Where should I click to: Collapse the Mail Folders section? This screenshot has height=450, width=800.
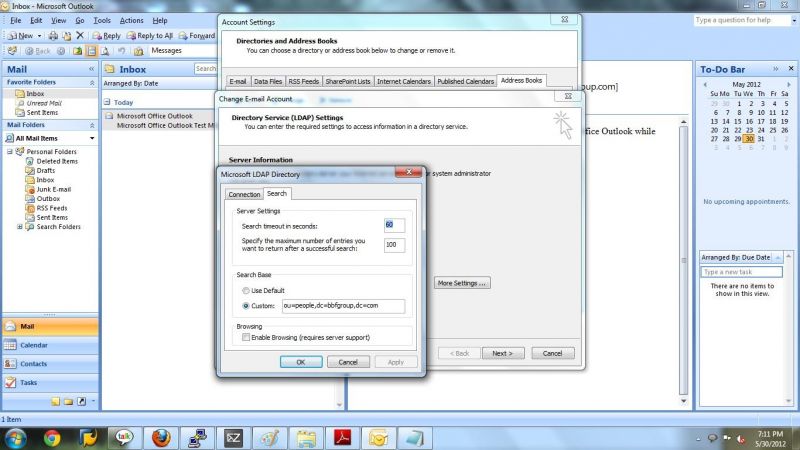click(x=92, y=125)
